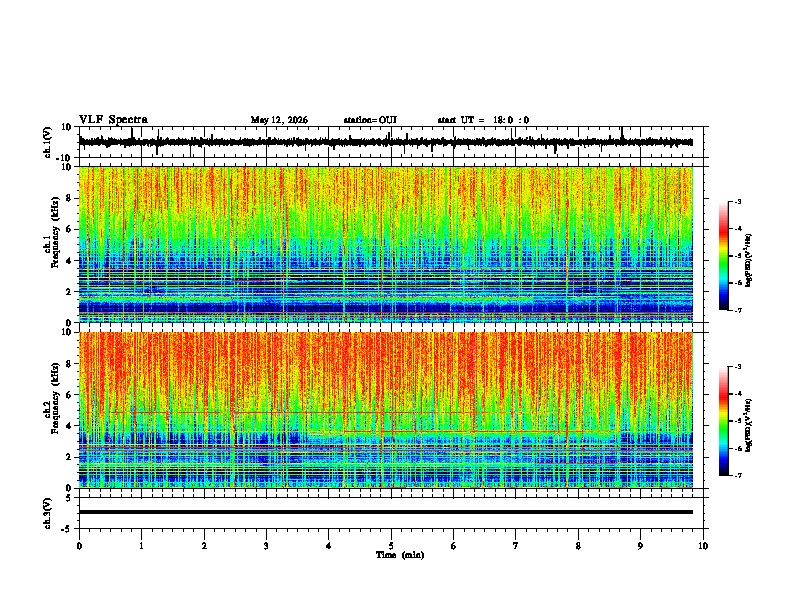792x612 pixels.
Task: Select the May 12, 2026 date label
Action: pyautogui.click(x=279, y=120)
